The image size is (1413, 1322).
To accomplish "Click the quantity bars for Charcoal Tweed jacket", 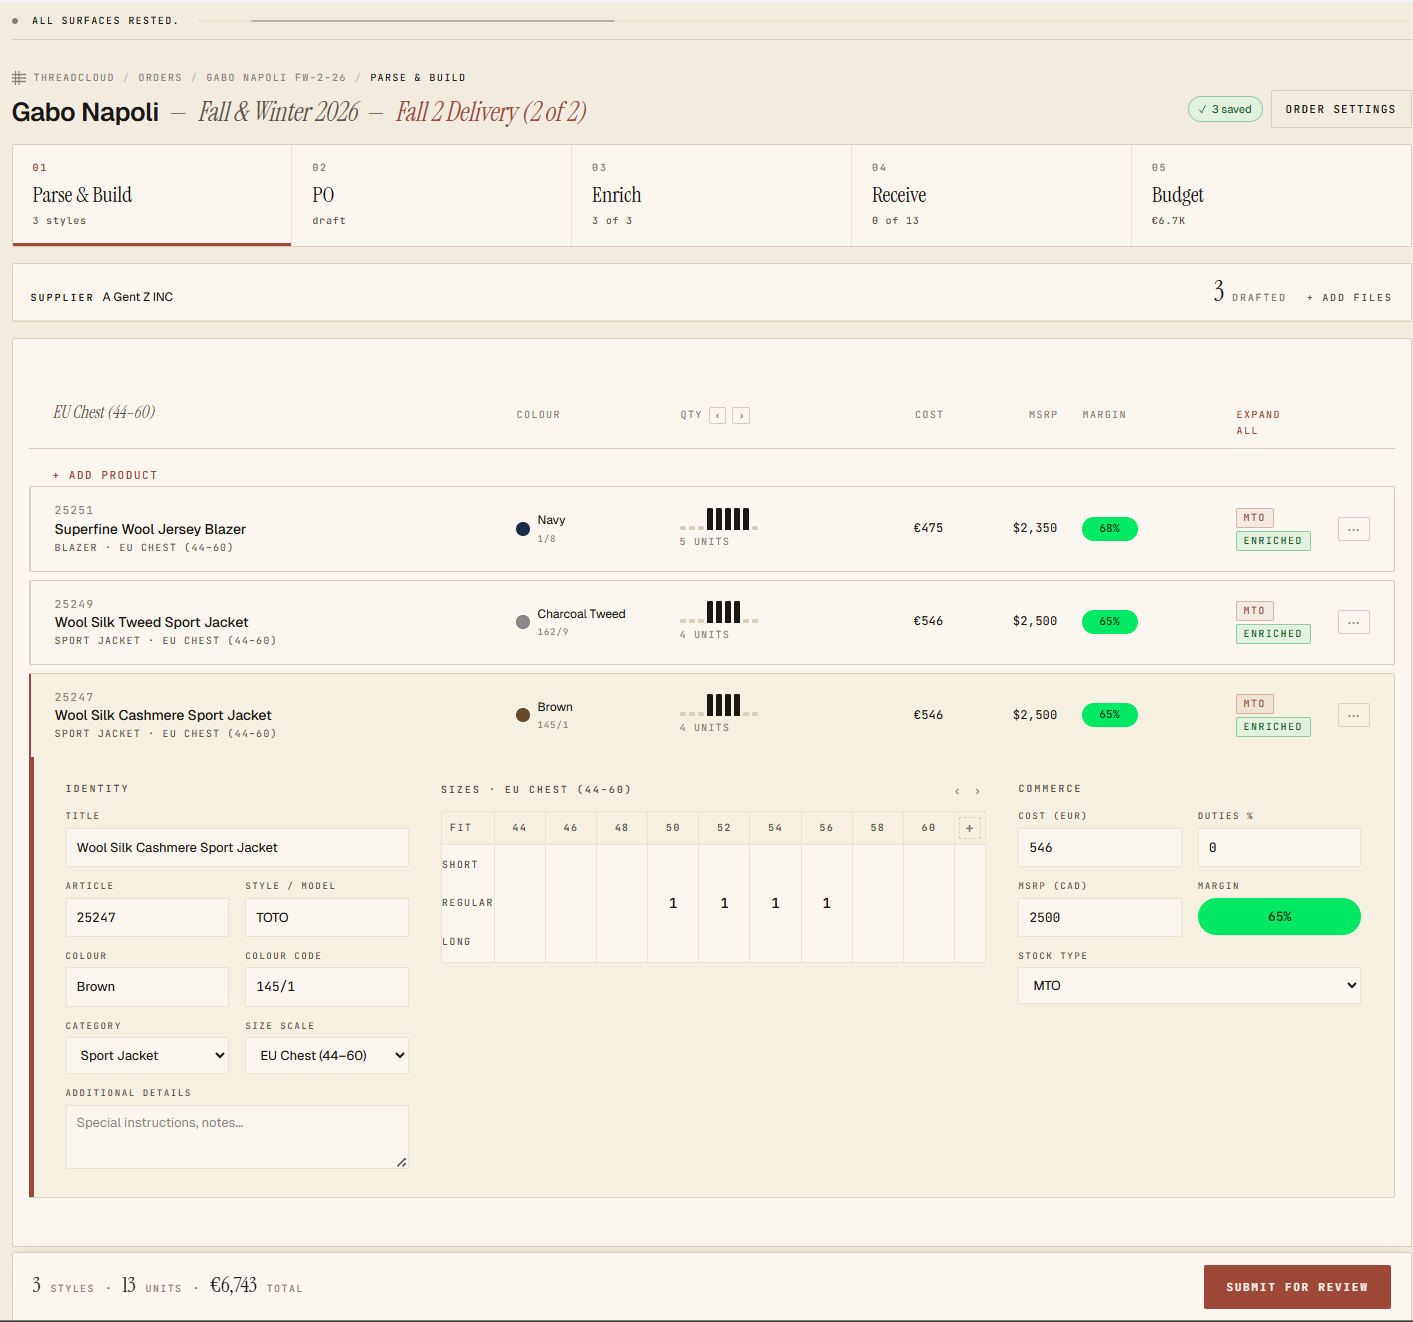I will click(719, 612).
